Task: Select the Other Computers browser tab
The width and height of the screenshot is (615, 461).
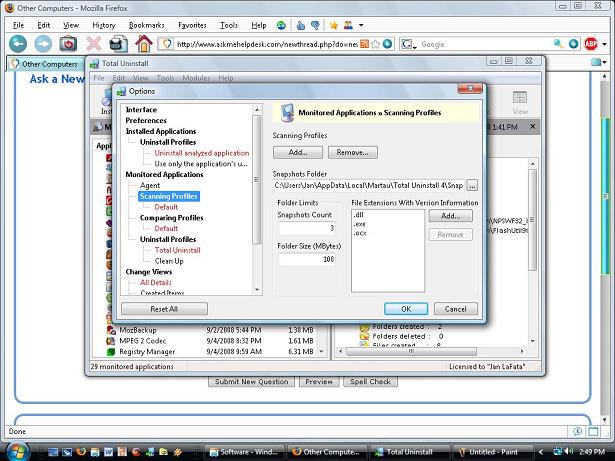Action: (x=45, y=64)
